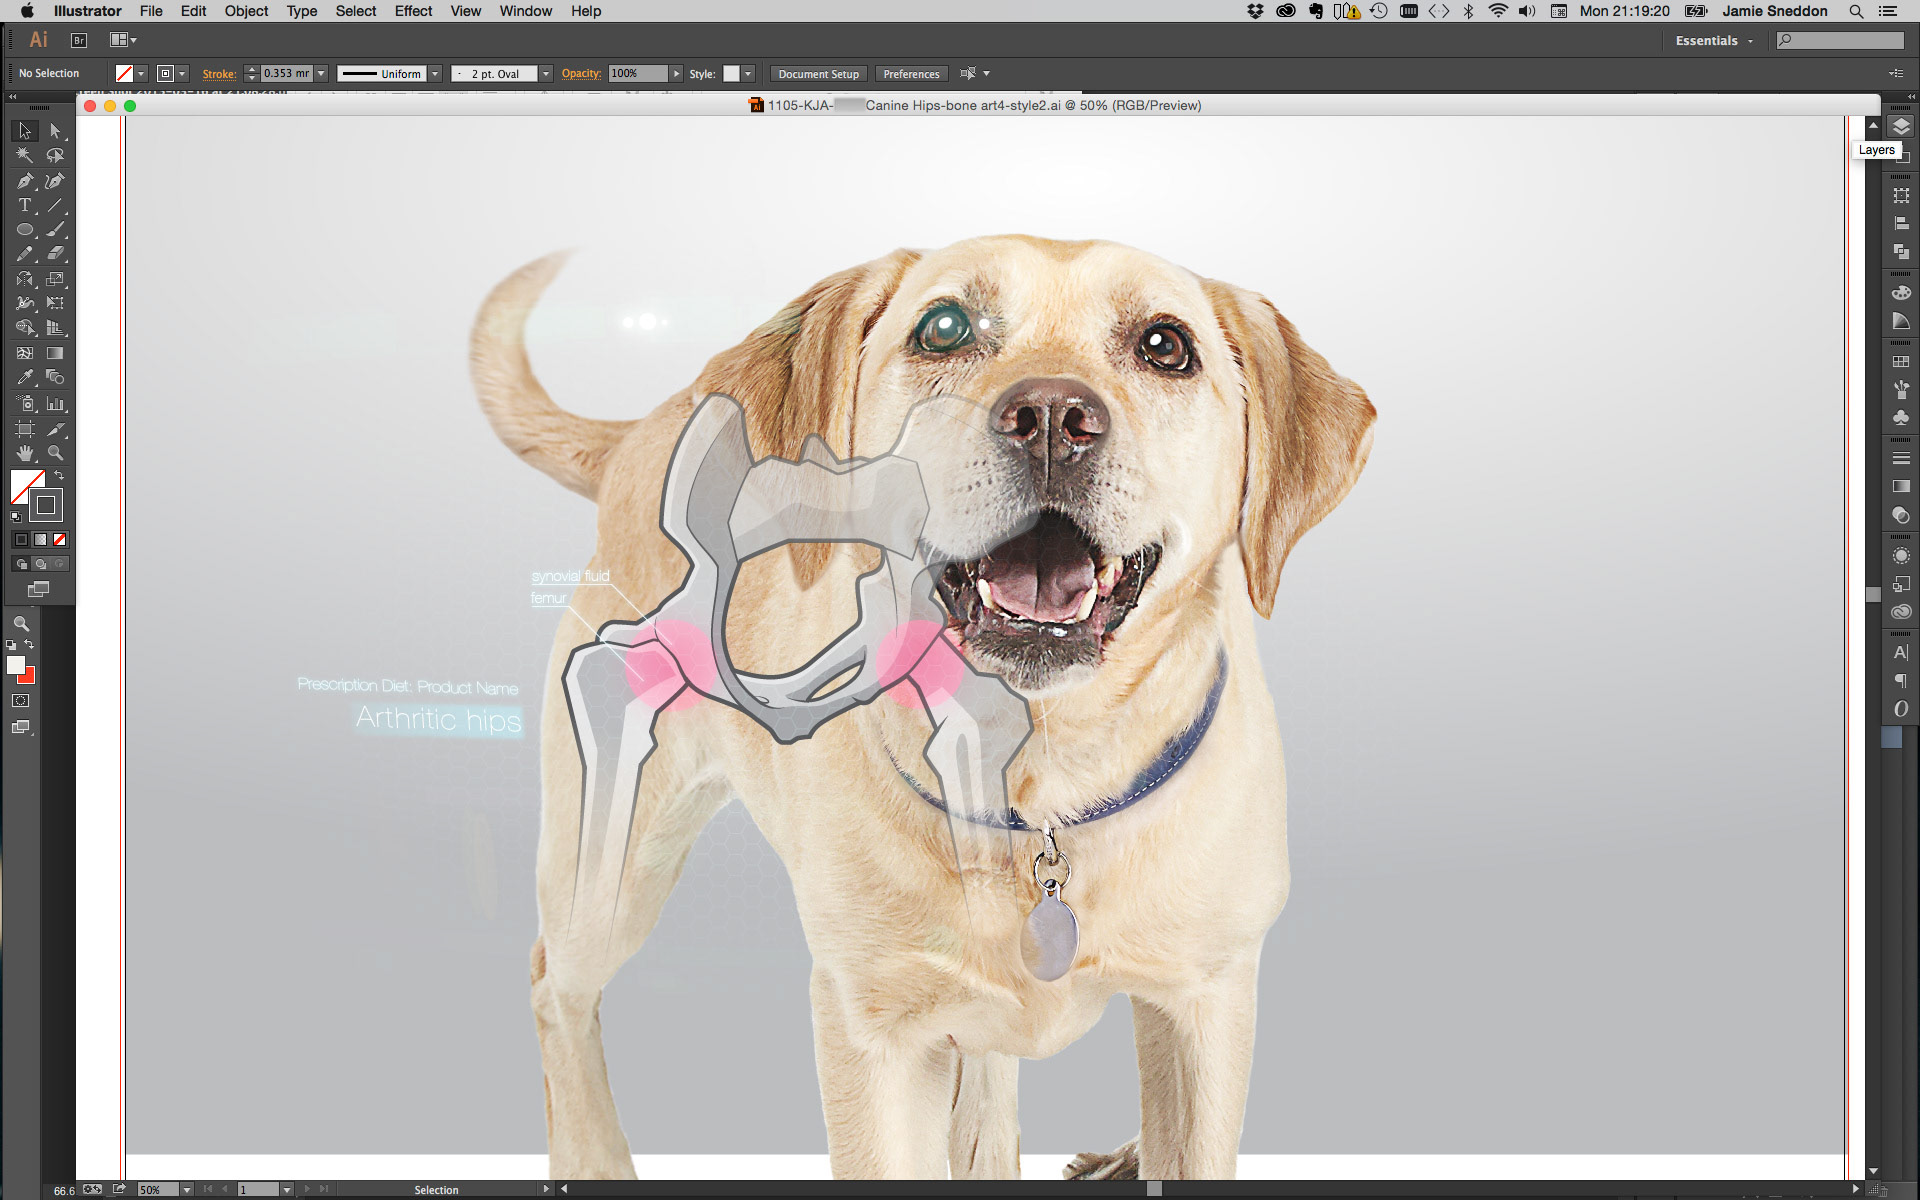1920x1200 pixels.
Task: Activate the Hand tool
Action: coord(24,453)
